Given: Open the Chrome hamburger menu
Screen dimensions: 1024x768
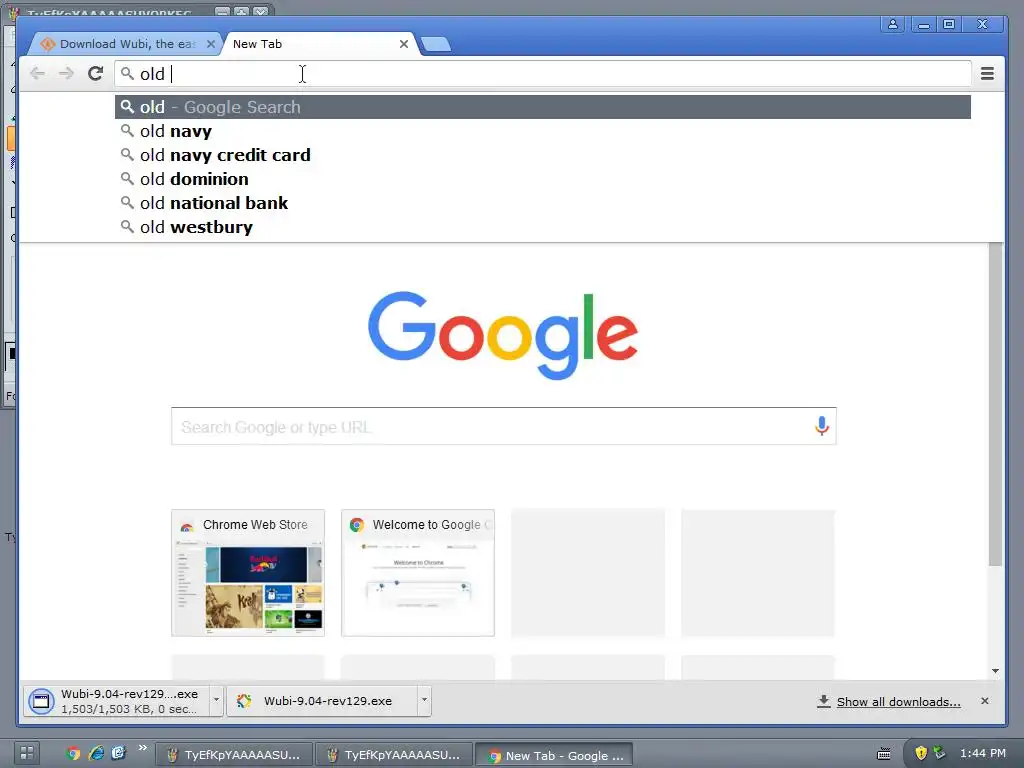Looking at the screenshot, I should point(987,74).
